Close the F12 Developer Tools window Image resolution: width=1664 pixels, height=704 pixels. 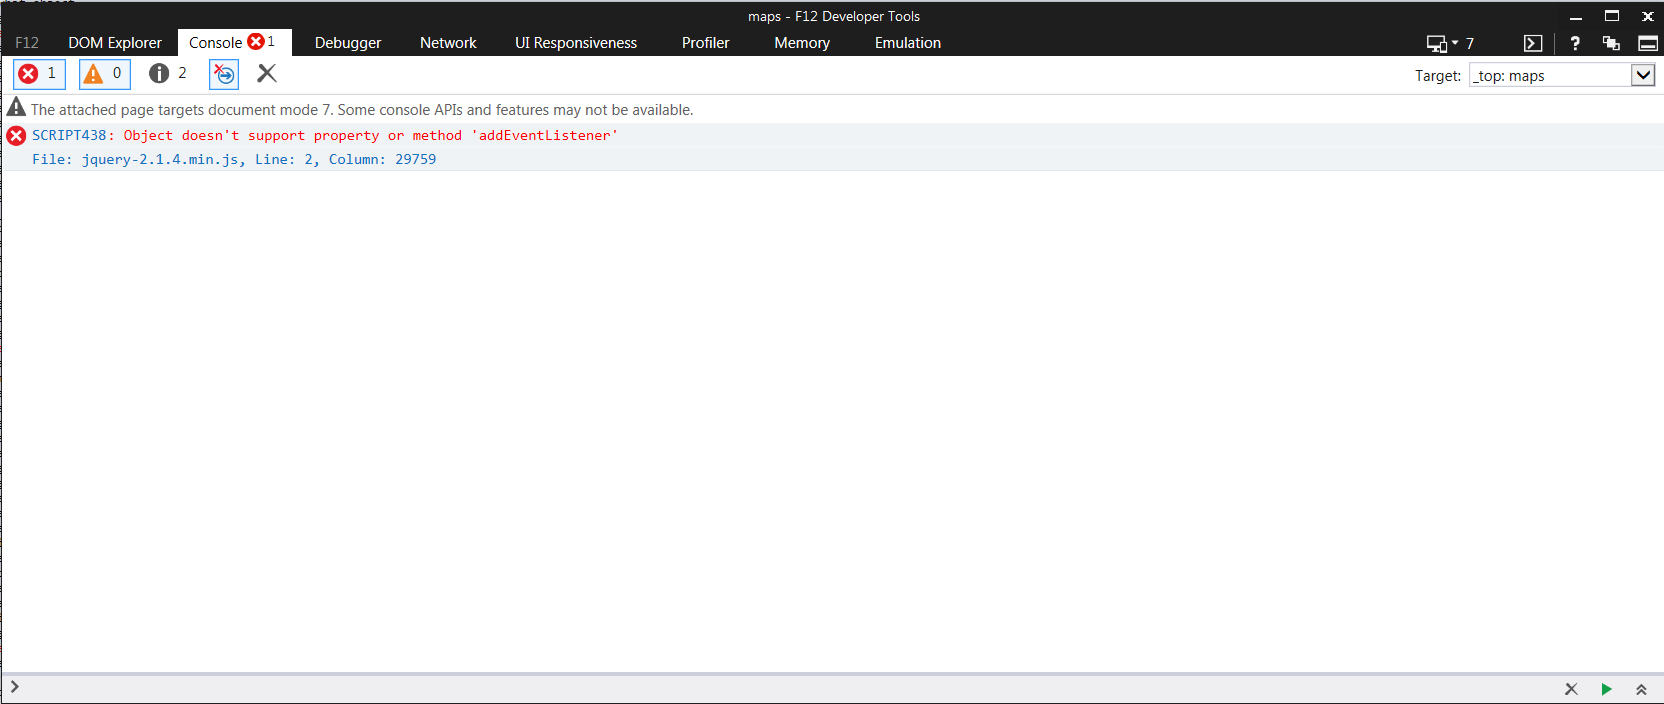click(x=1648, y=16)
